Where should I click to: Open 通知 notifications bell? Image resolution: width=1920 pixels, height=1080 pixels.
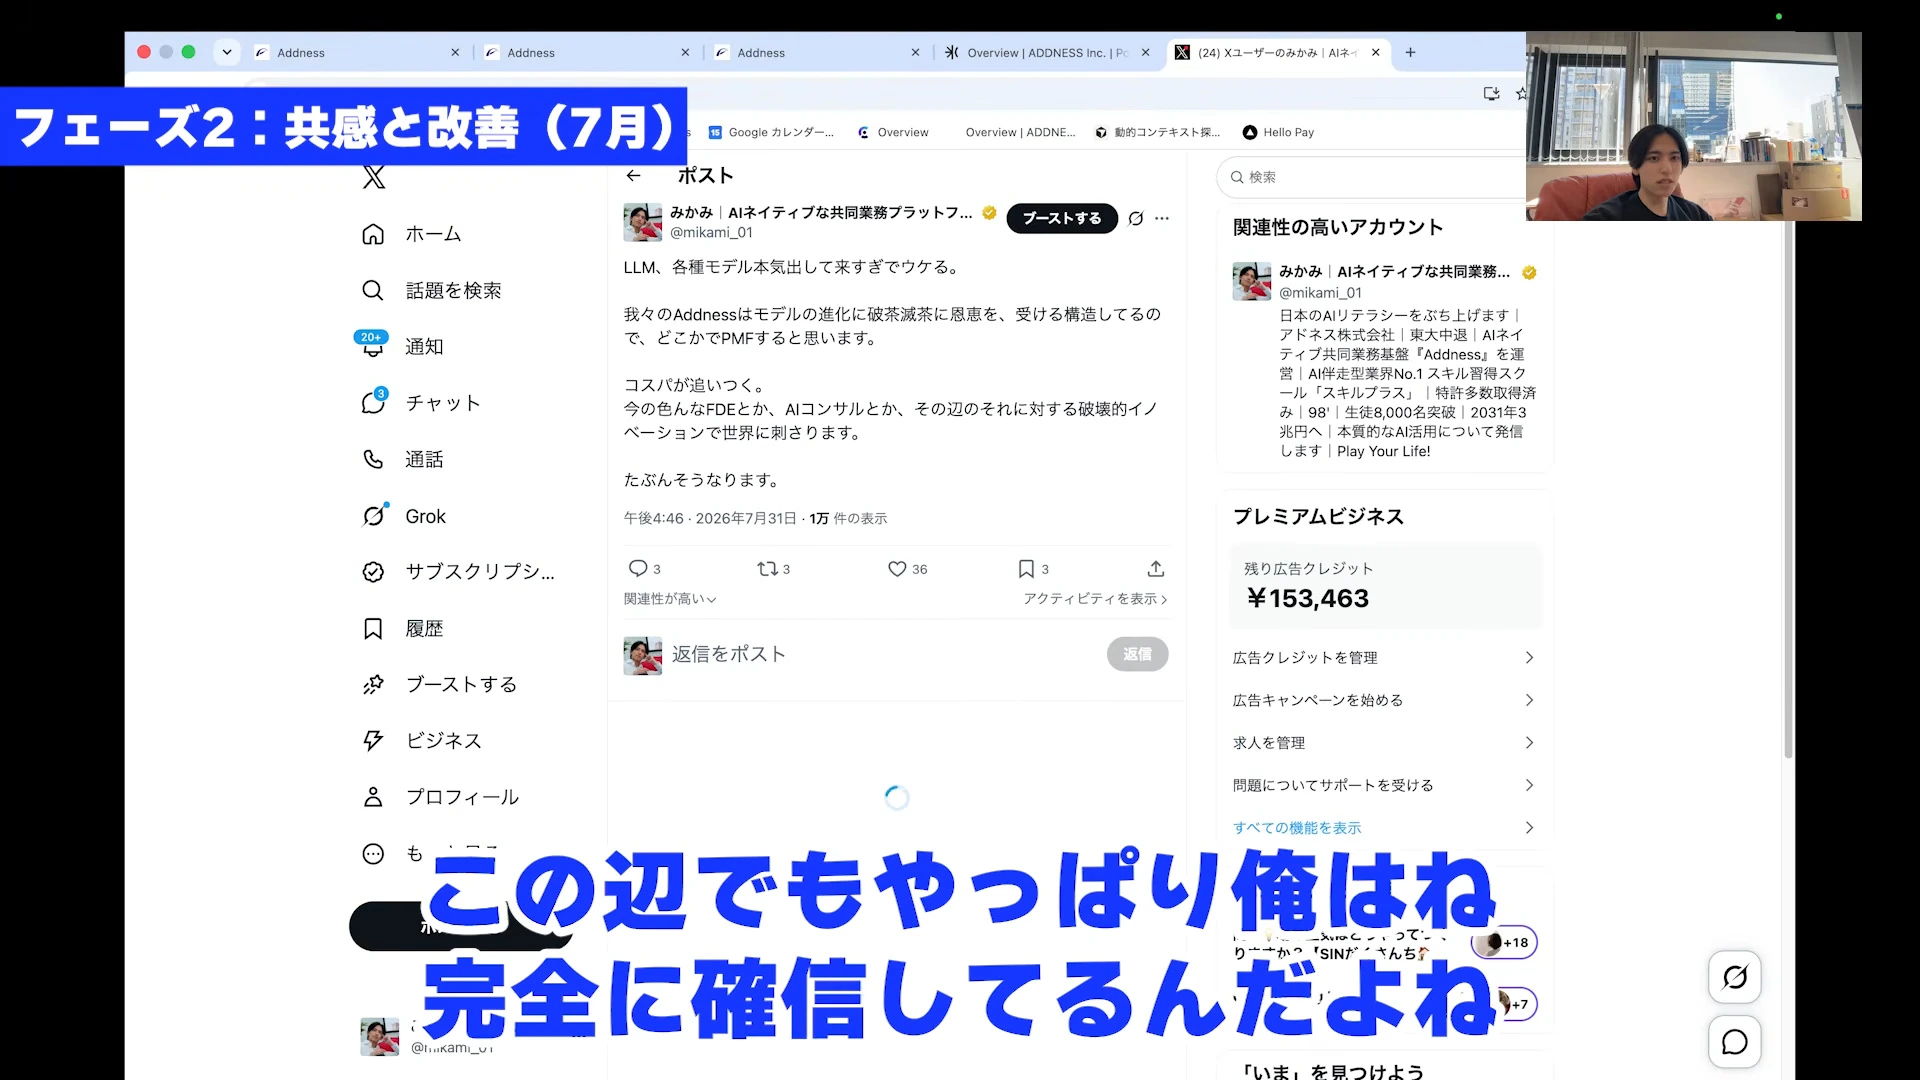click(372, 346)
